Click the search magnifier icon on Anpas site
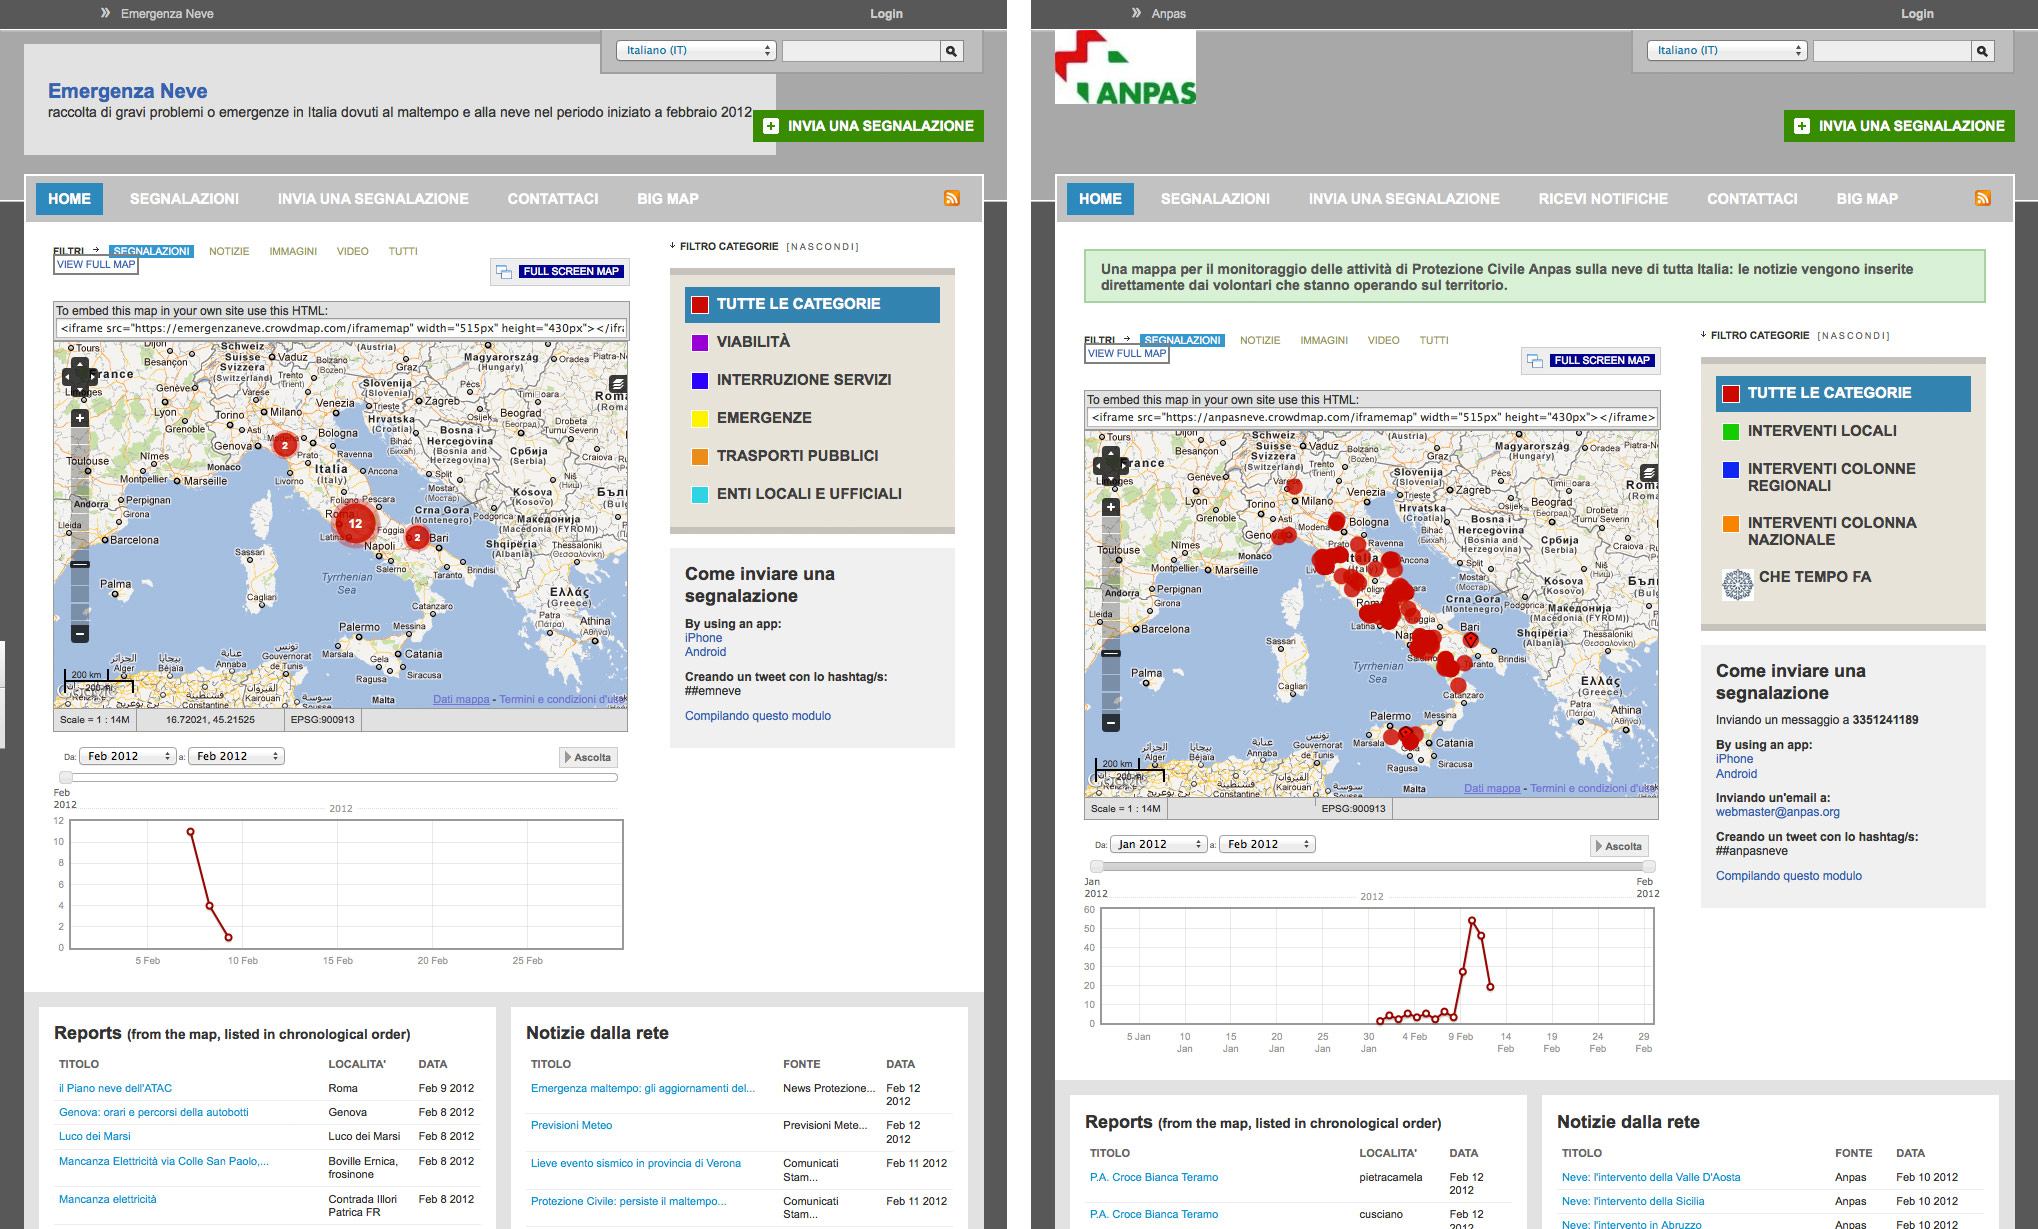 coord(1981,51)
